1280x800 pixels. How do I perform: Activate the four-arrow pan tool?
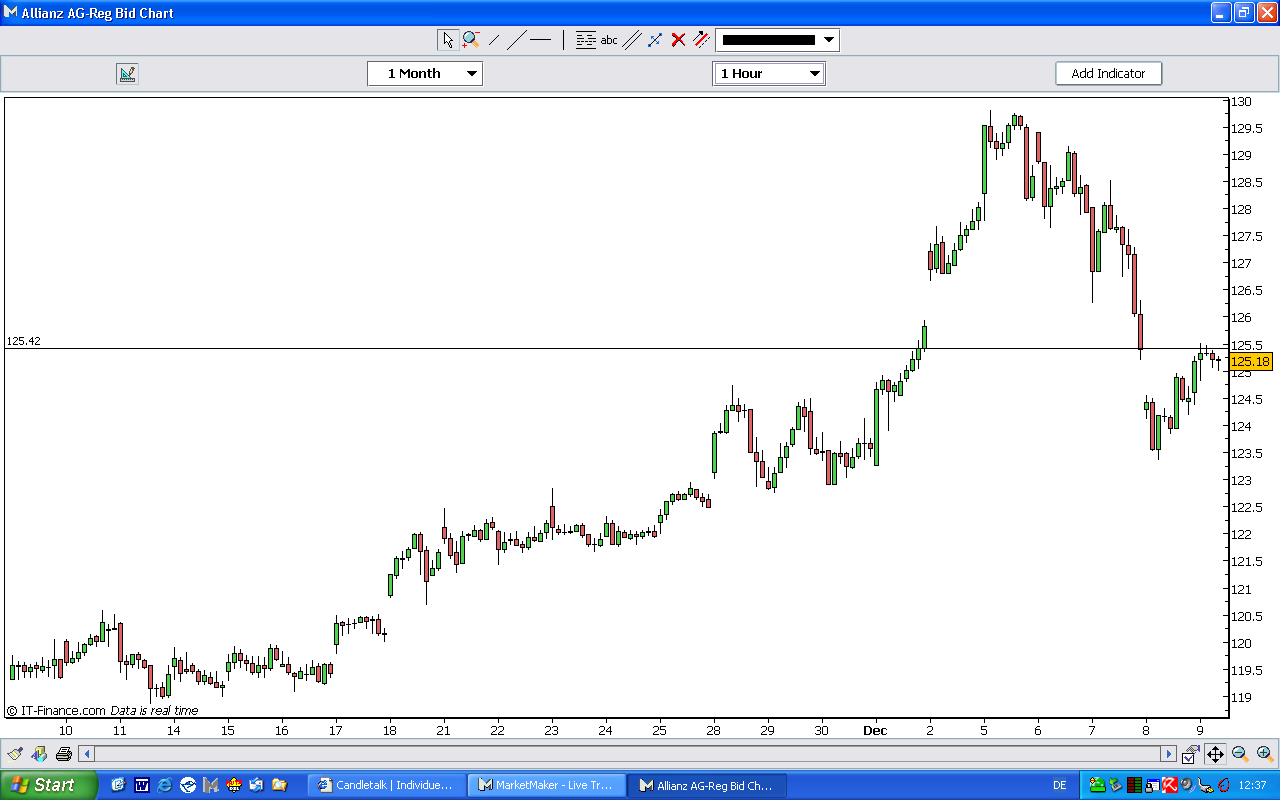click(1215, 754)
